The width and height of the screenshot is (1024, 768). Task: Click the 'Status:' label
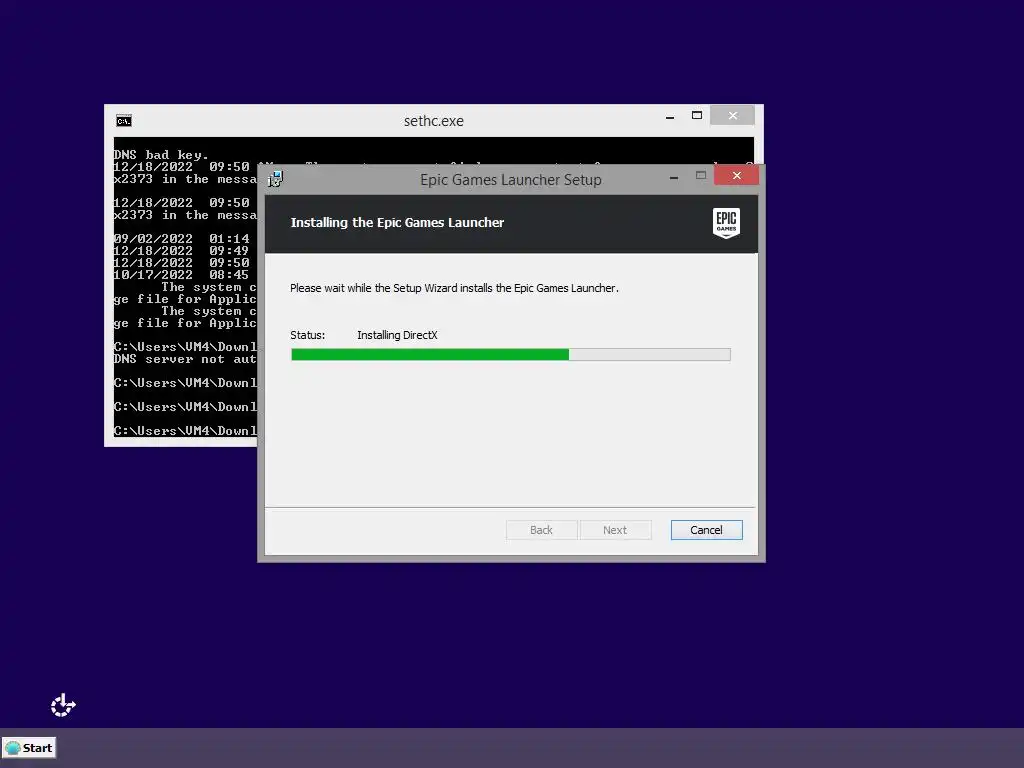coord(307,335)
